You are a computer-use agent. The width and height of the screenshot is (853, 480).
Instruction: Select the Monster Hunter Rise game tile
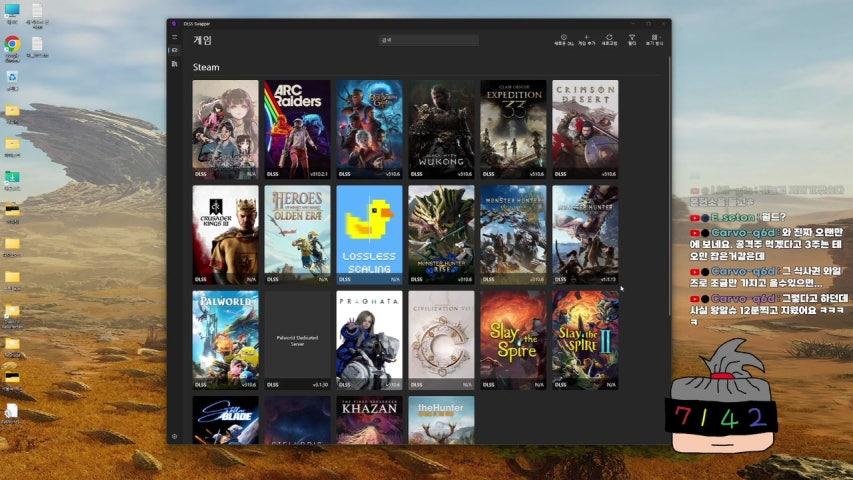[x=441, y=235]
